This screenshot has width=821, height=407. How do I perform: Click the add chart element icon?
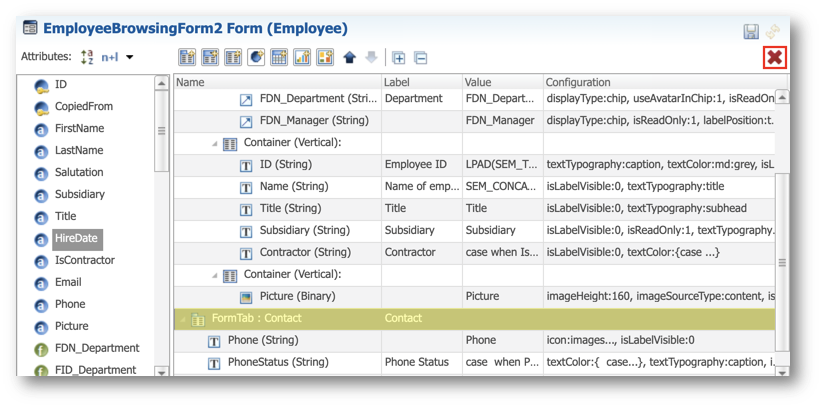coord(302,57)
